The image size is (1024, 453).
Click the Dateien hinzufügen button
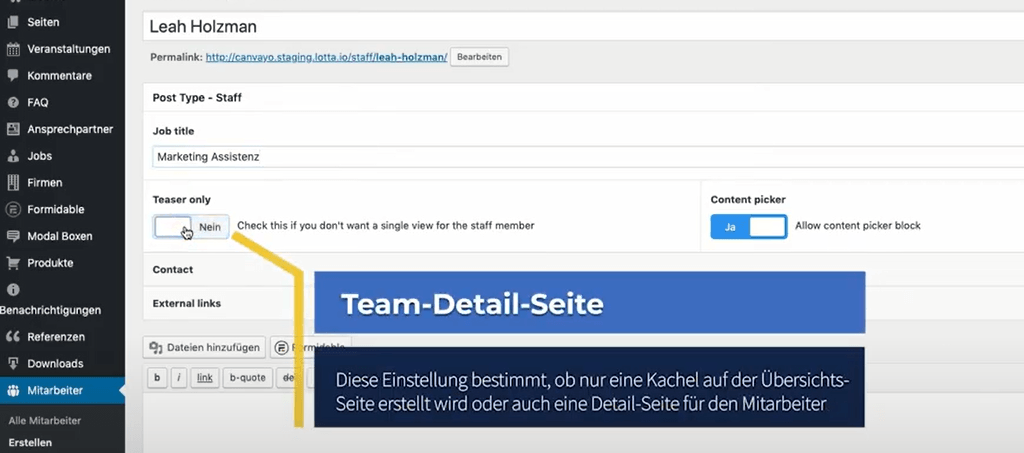[205, 348]
